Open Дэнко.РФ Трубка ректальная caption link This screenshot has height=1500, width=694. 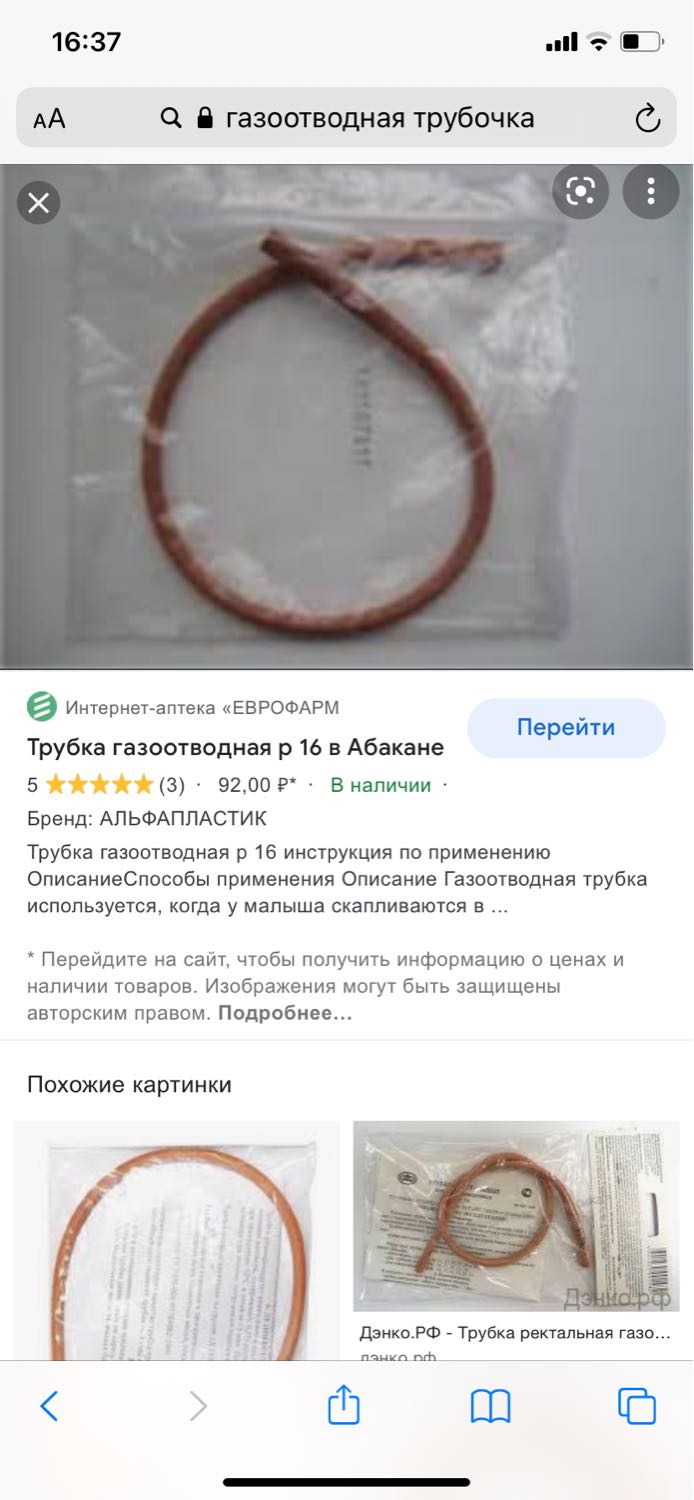[x=514, y=1333]
